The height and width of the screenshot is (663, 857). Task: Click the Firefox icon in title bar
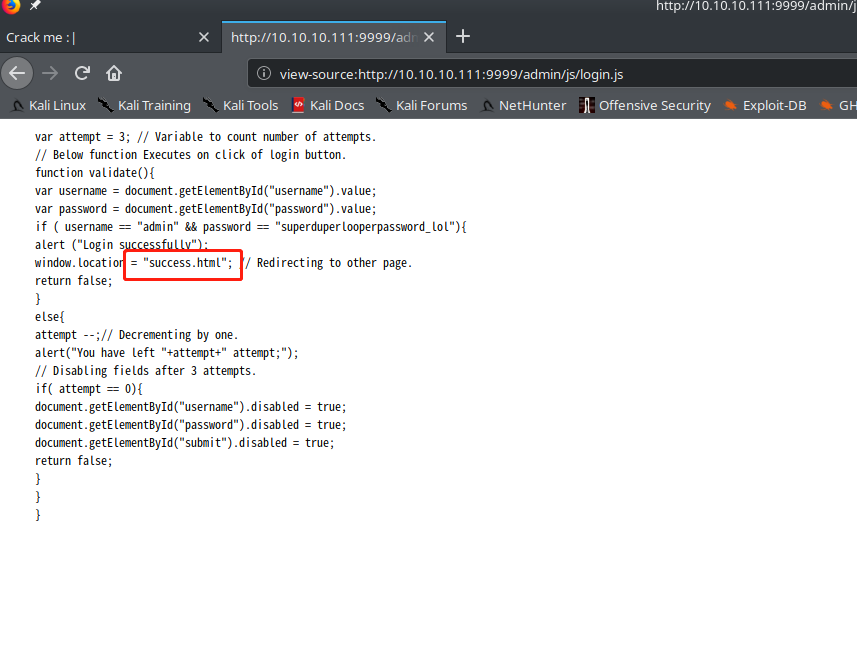10,5
